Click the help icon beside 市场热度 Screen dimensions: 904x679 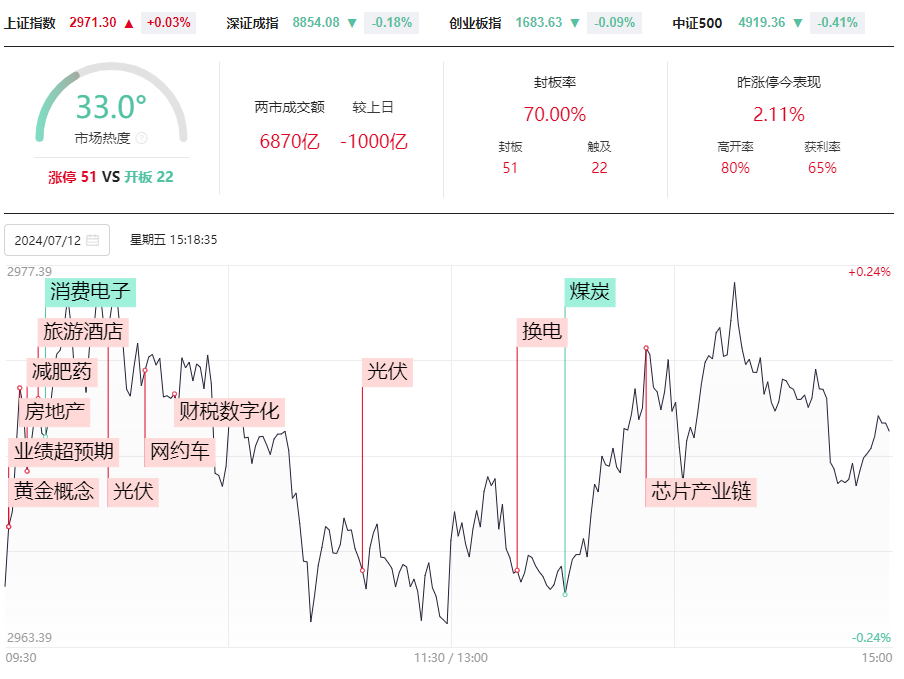pyautogui.click(x=141, y=138)
